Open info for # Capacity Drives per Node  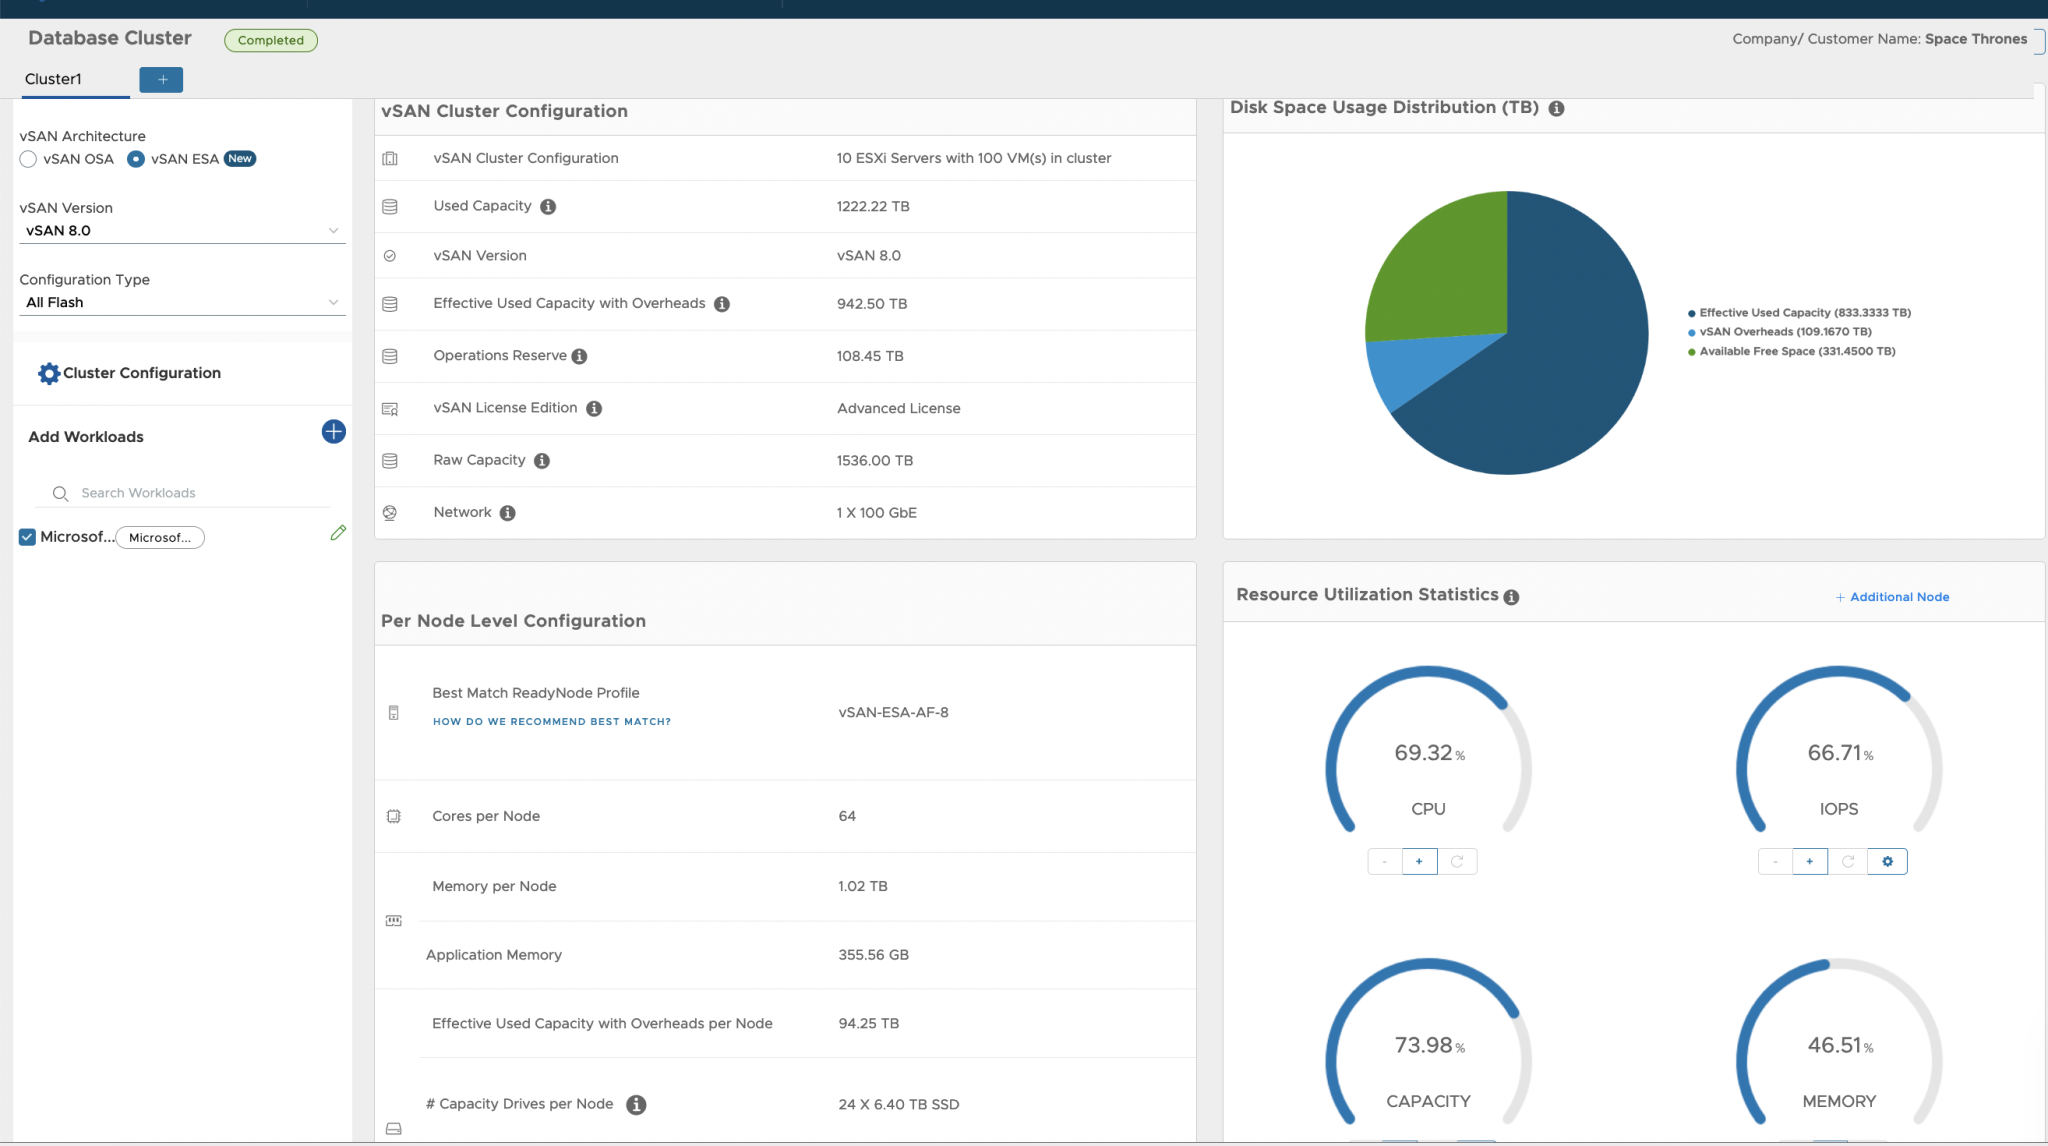click(636, 1105)
